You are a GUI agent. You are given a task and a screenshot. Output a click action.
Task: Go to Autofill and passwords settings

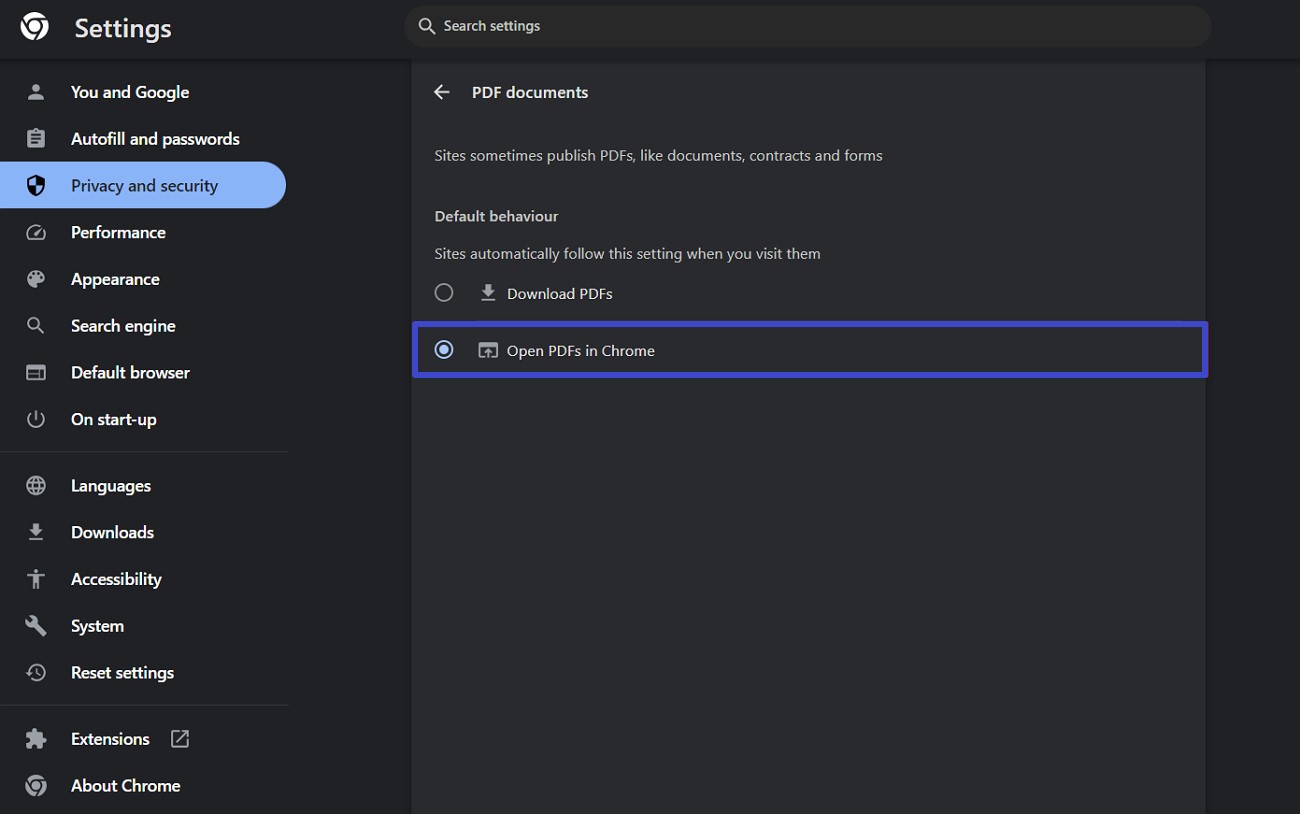click(155, 139)
